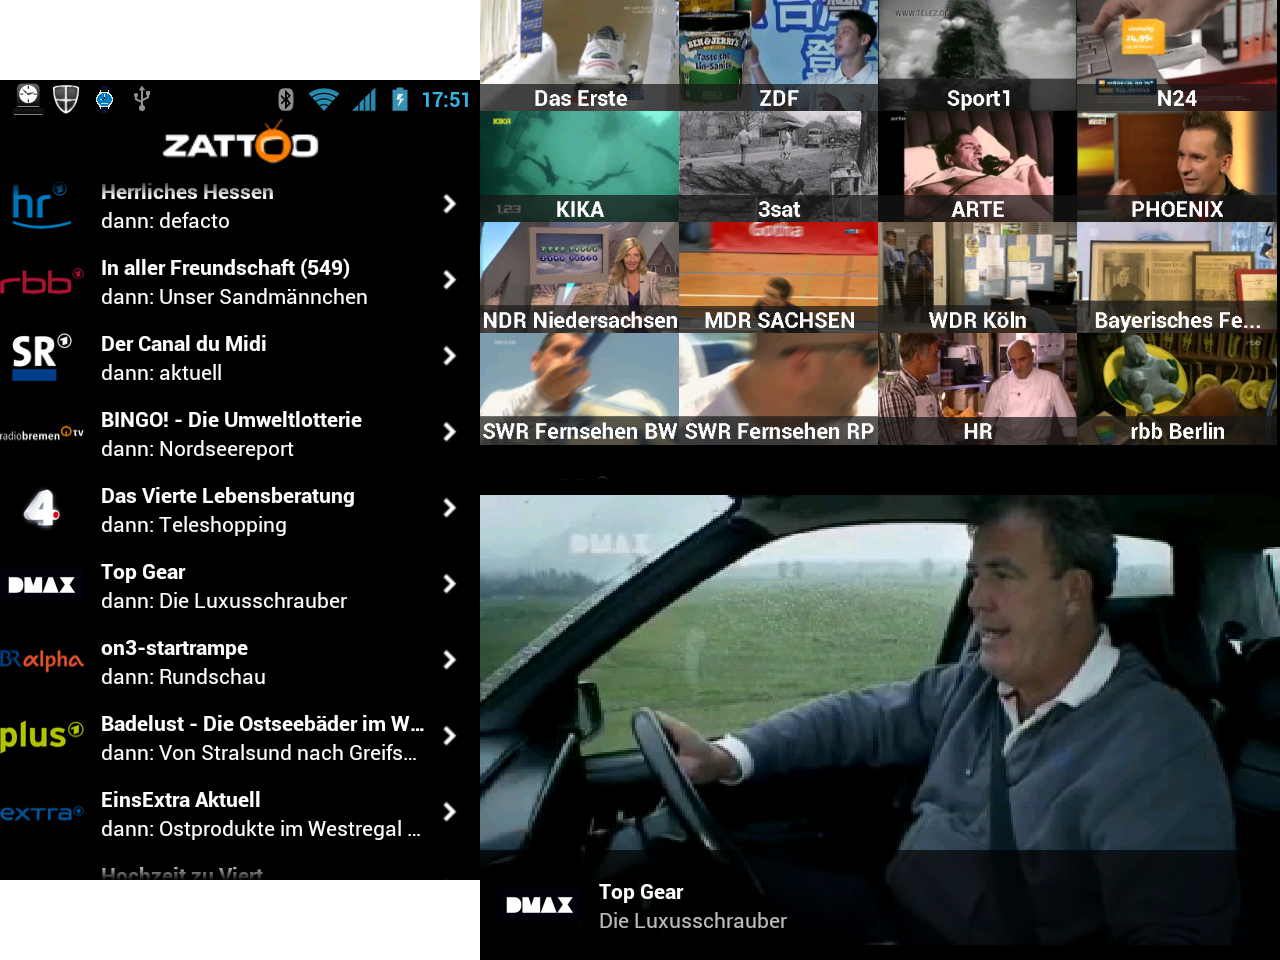Image resolution: width=1280 pixels, height=960 pixels.
Task: Tap 'Der Canal du Midi' title
Action: [x=183, y=344]
